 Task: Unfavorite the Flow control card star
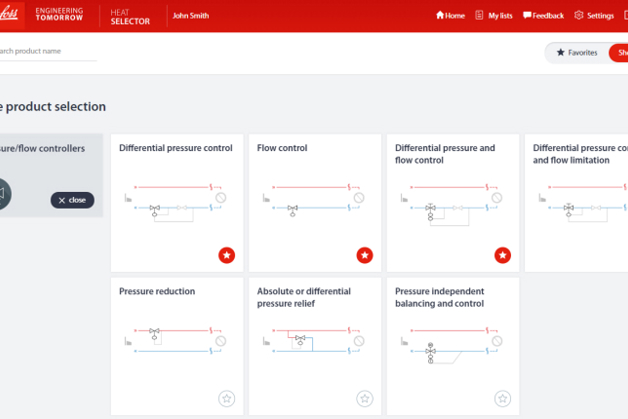tap(365, 255)
